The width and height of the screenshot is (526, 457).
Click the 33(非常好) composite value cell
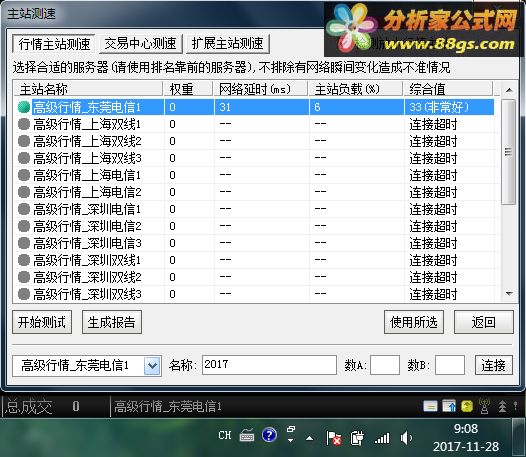point(439,107)
